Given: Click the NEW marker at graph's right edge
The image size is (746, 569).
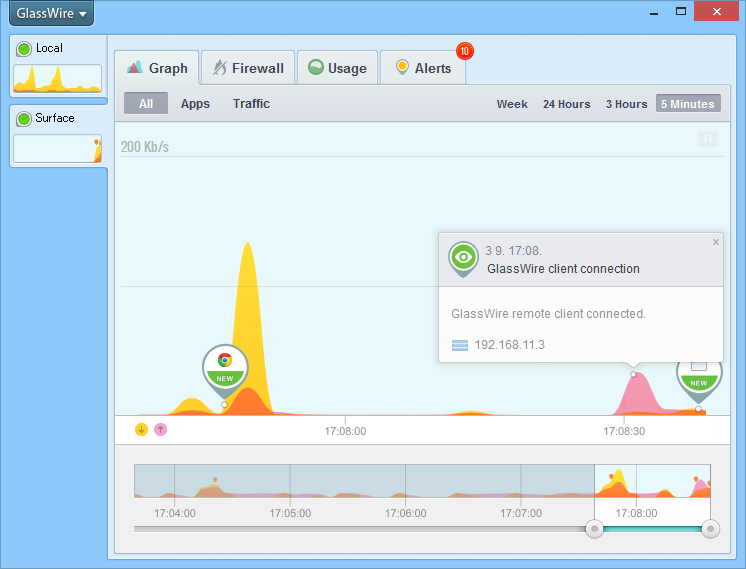Looking at the screenshot, I should pos(699,381).
